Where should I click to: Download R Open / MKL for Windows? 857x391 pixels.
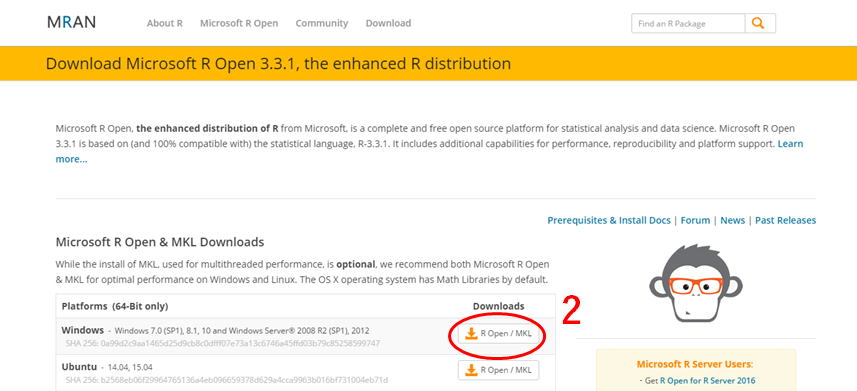pyautogui.click(x=498, y=334)
